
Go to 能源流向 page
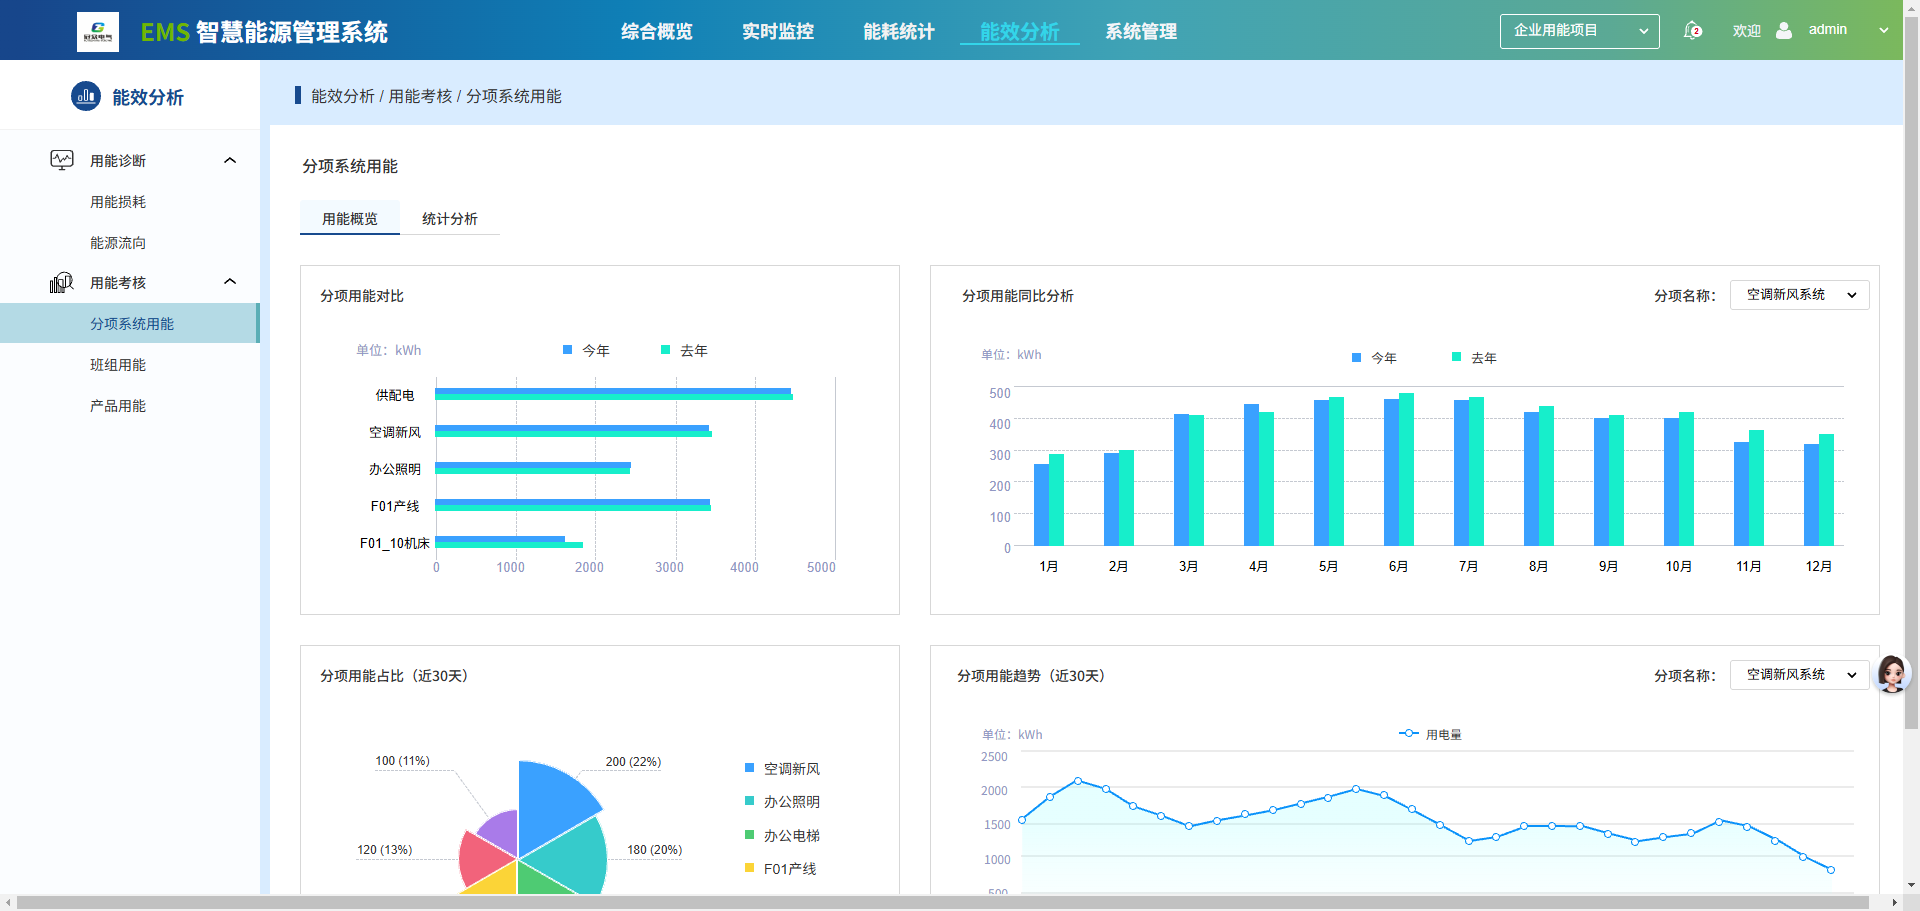coord(118,242)
